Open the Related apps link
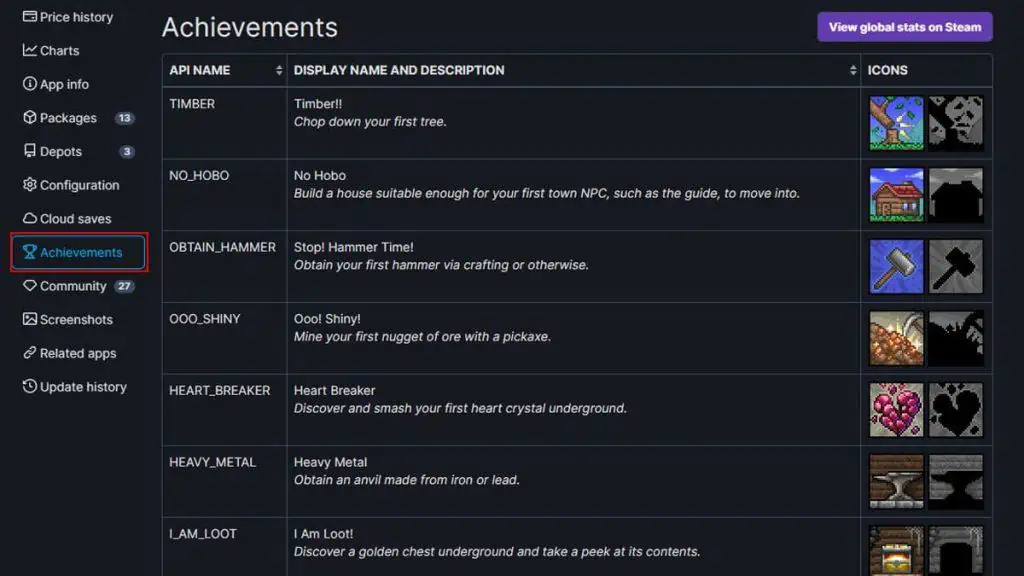The width and height of the screenshot is (1024, 576). click(78, 353)
